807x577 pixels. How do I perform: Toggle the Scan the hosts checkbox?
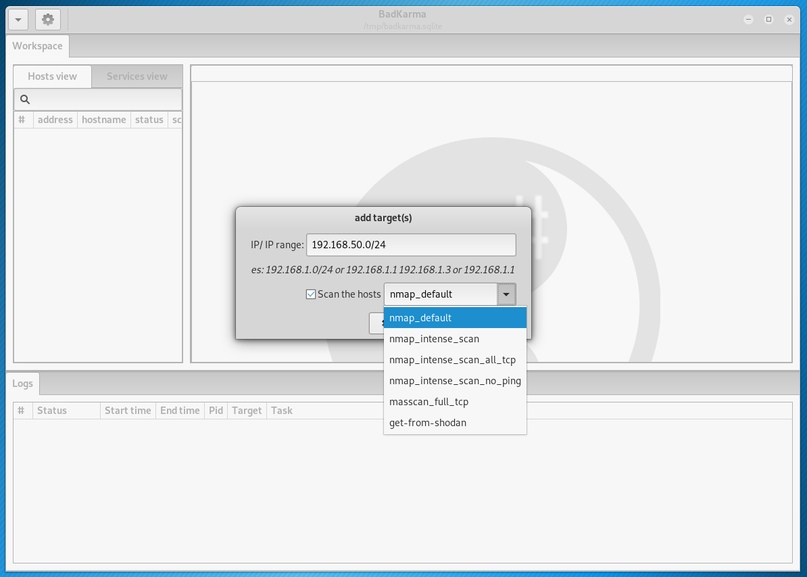311,294
